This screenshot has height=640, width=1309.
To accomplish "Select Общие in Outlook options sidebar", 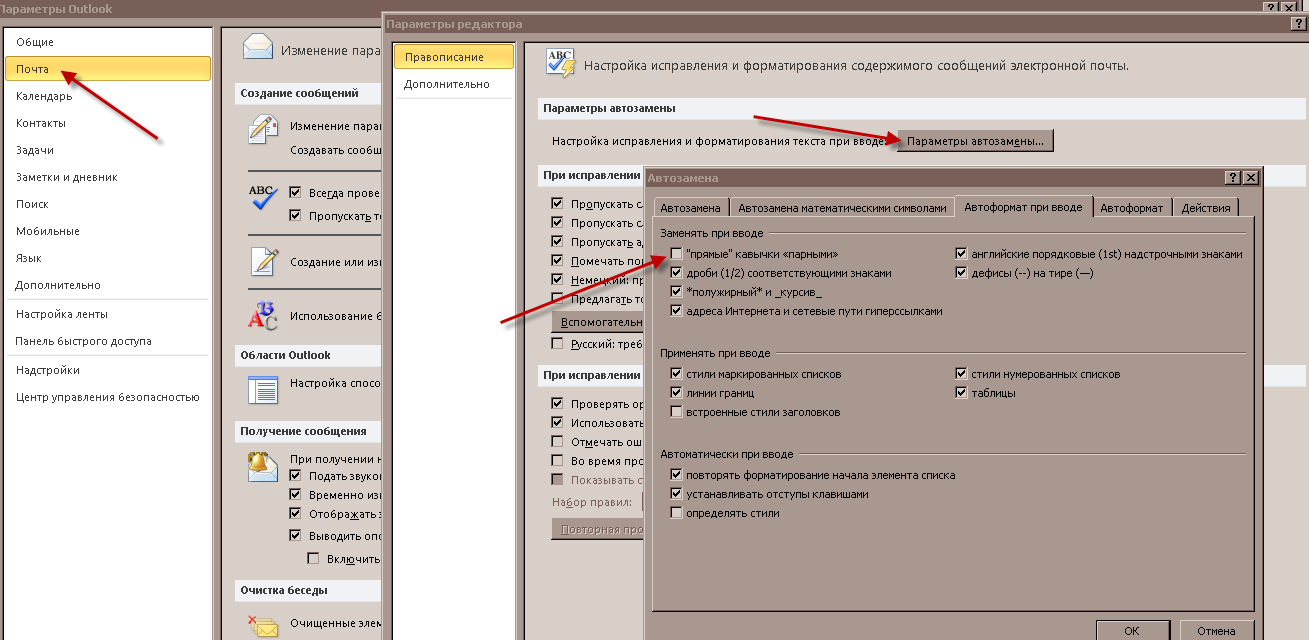I will click(x=108, y=42).
